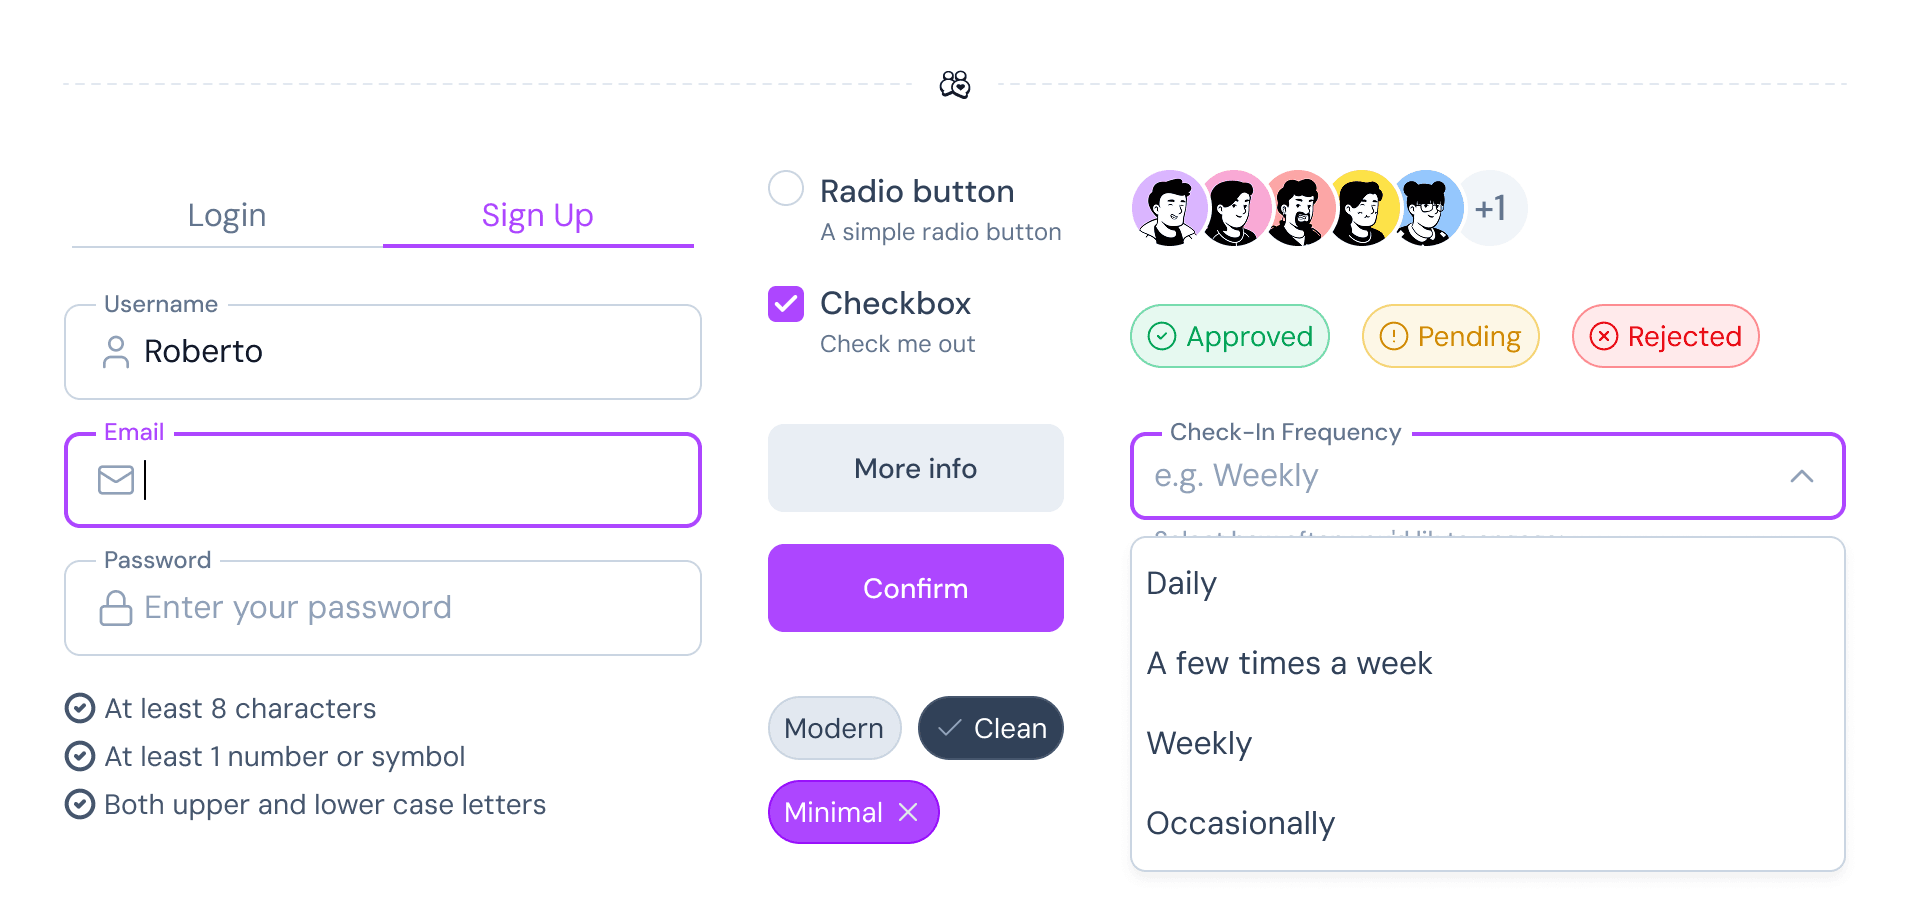Click the user icon in the Username field
The width and height of the screenshot is (1910, 908).
(x=115, y=352)
